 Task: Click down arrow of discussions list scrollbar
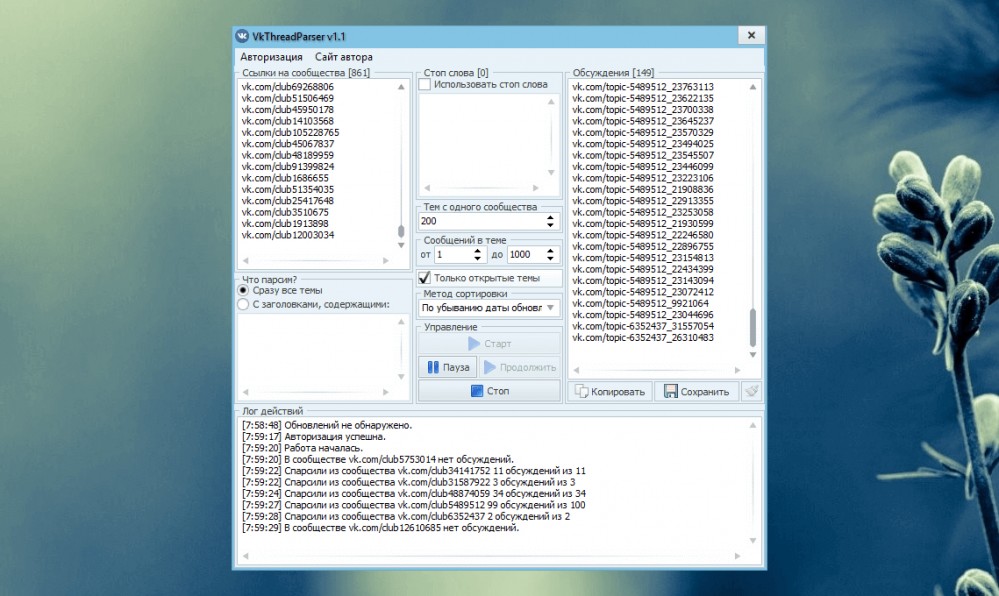[x=752, y=354]
